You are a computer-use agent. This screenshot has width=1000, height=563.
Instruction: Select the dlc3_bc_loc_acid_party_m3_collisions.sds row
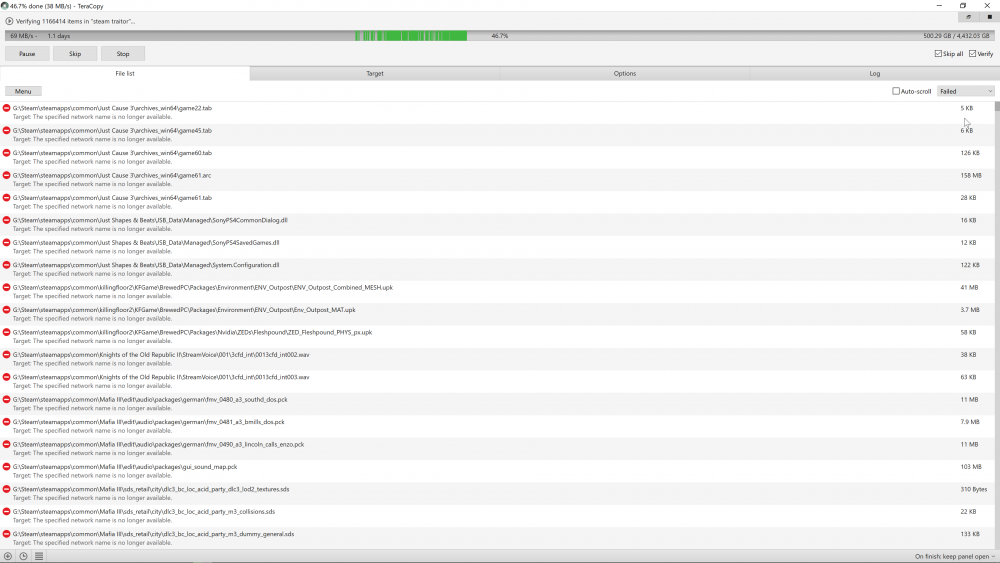tap(497, 516)
